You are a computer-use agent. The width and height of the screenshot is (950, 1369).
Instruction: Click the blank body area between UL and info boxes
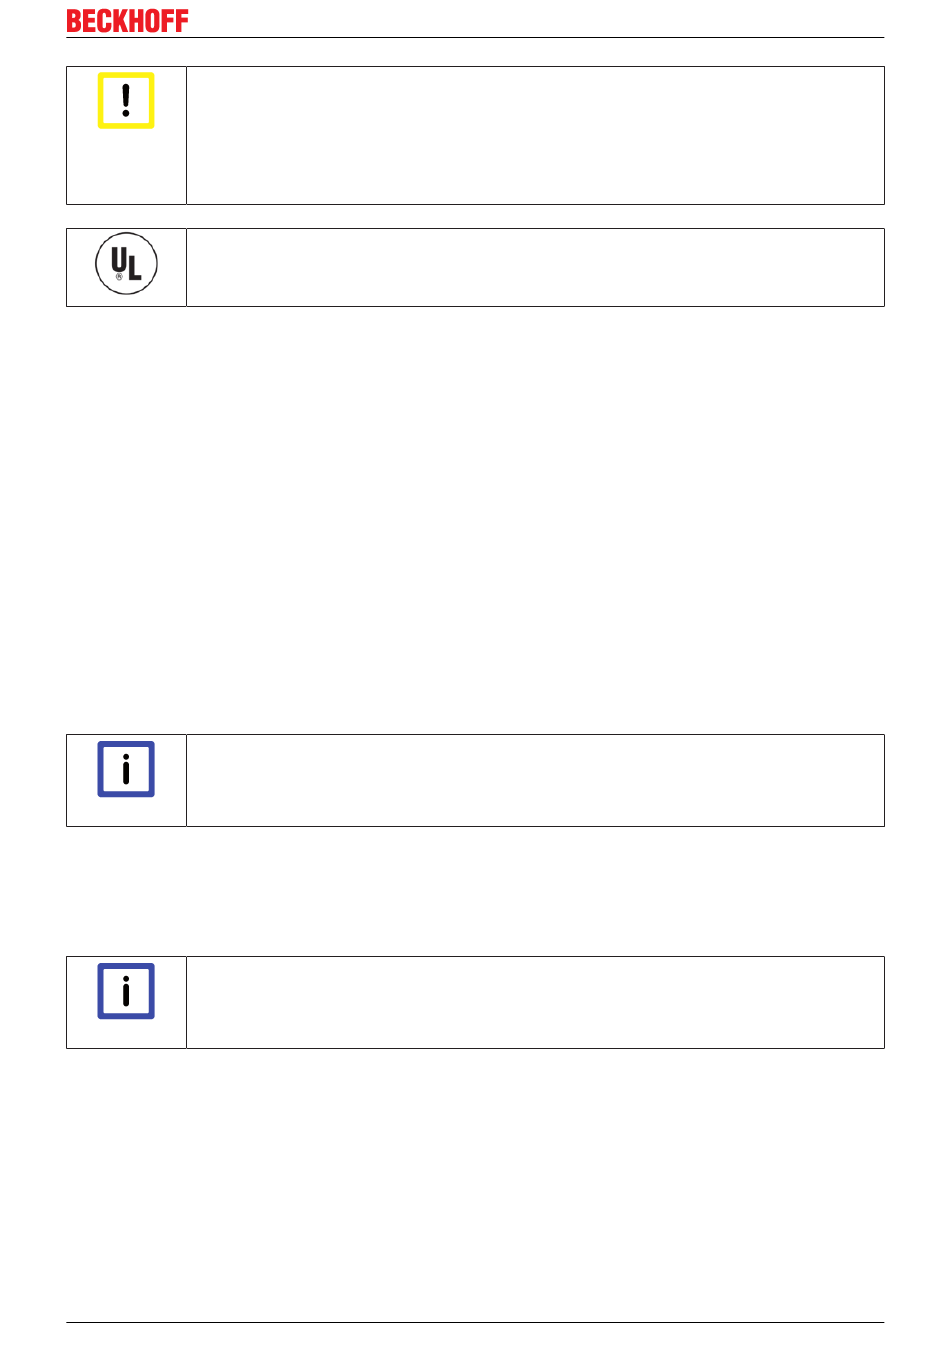coord(475,520)
